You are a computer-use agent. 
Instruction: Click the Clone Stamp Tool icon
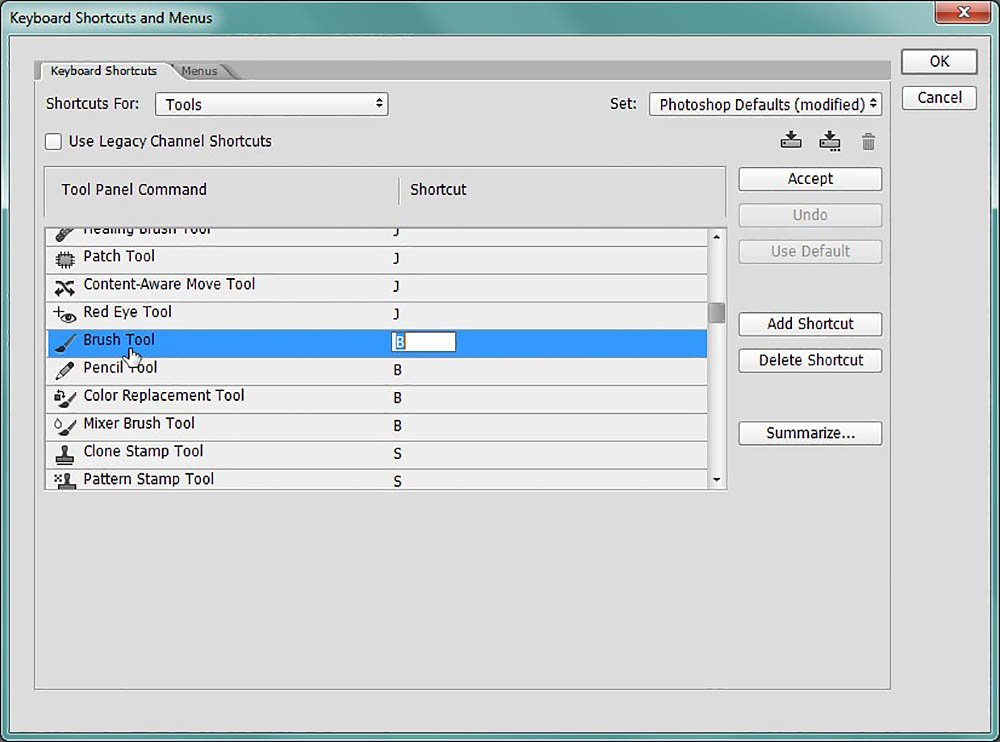64,454
